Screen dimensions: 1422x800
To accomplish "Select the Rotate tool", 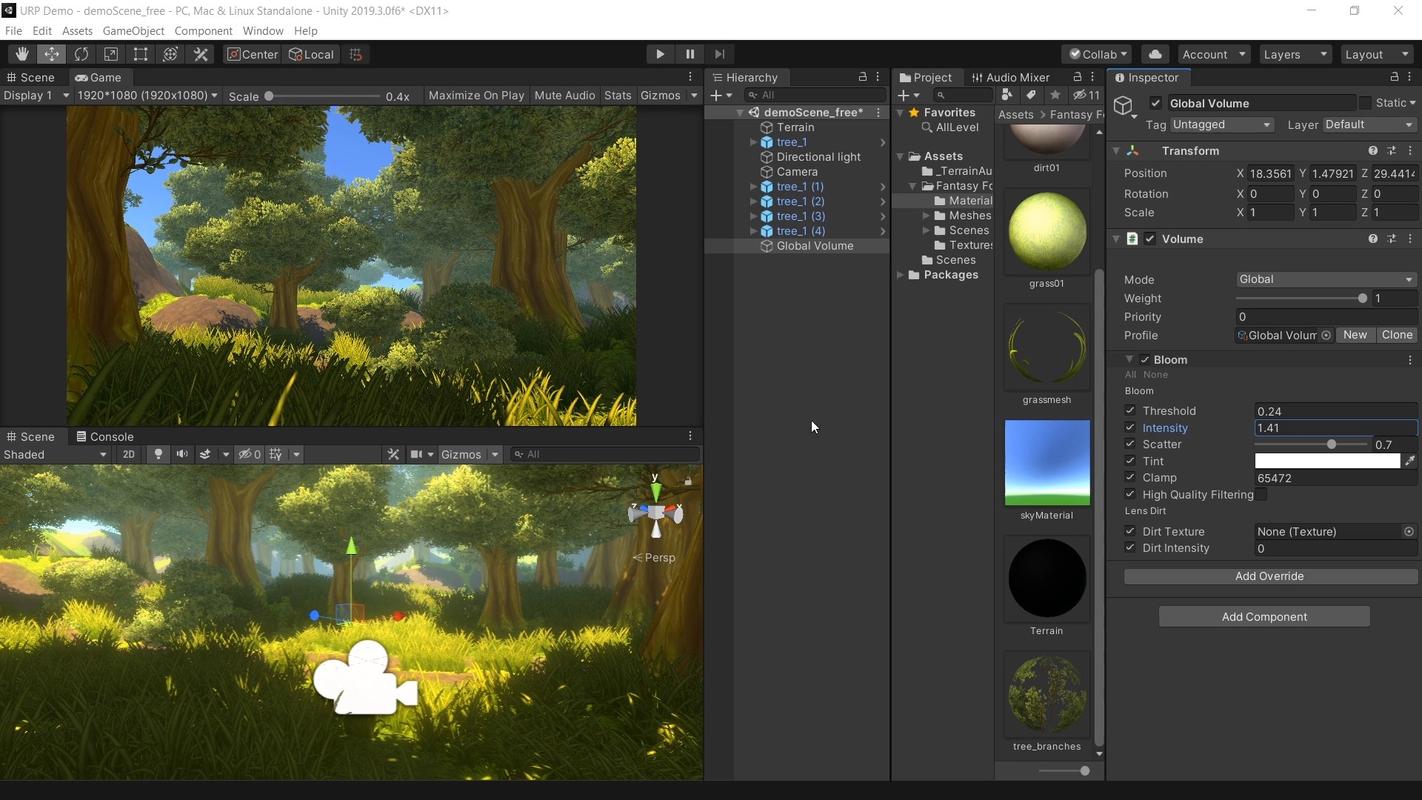I will click(x=81, y=54).
